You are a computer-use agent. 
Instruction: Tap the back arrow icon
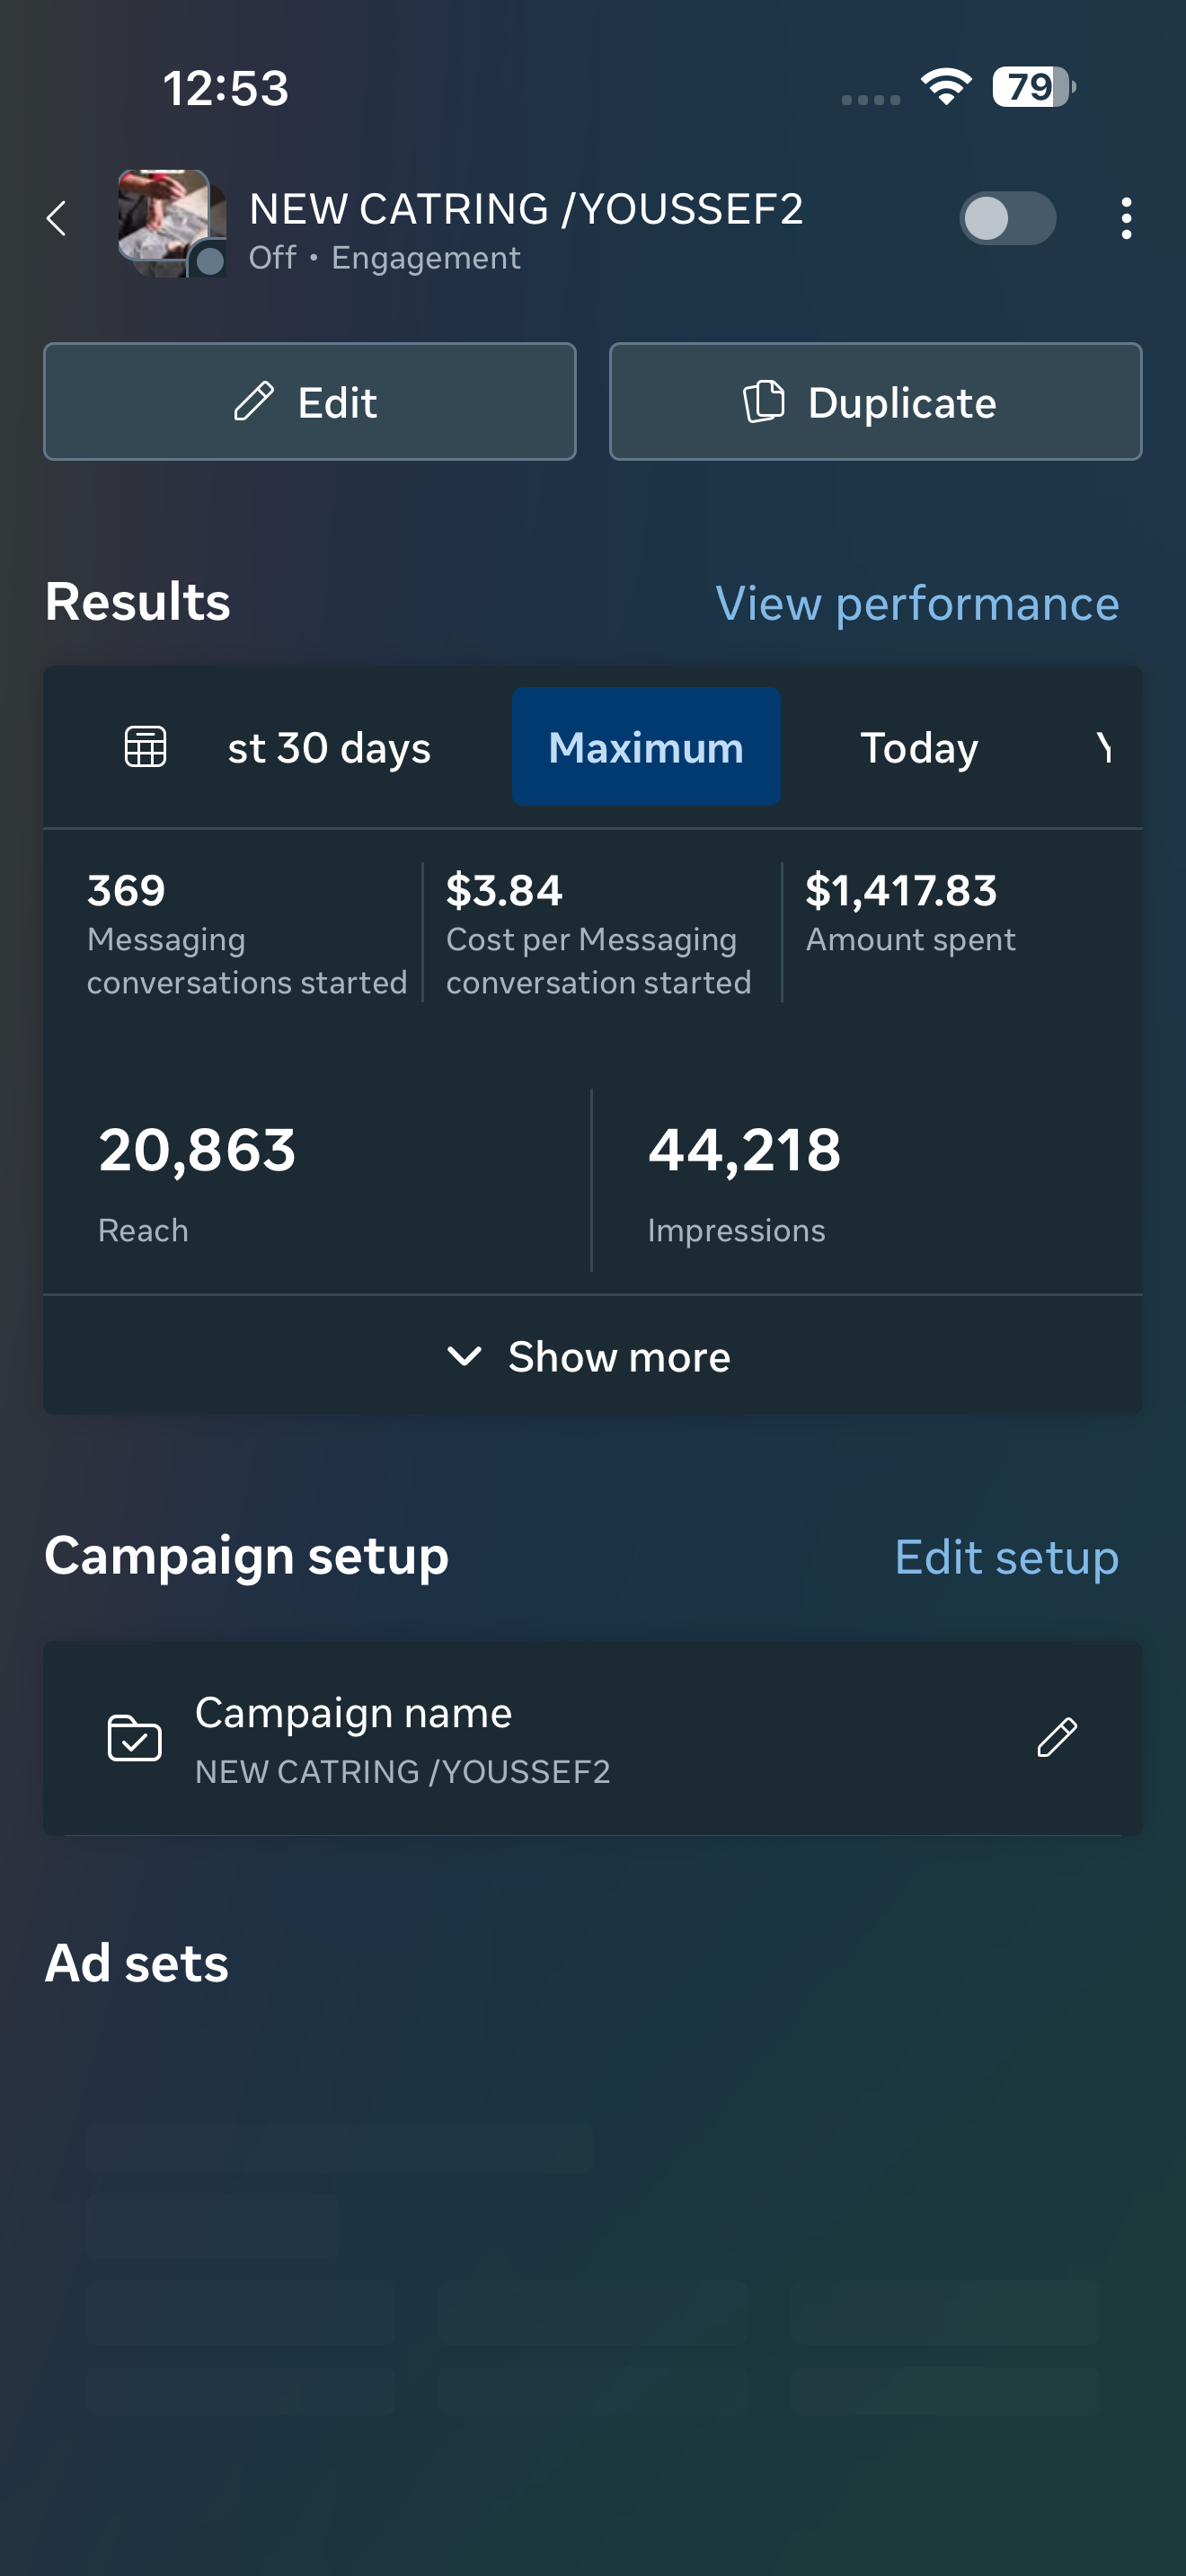tap(57, 218)
